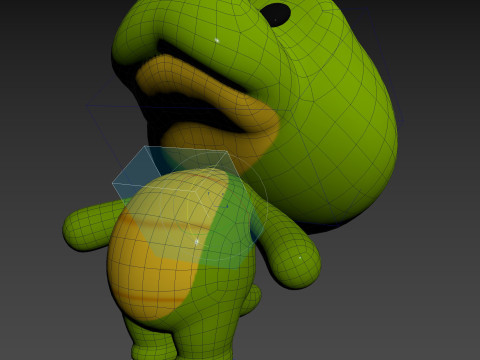Select the translucent blue box gizmo

[x=189, y=207]
